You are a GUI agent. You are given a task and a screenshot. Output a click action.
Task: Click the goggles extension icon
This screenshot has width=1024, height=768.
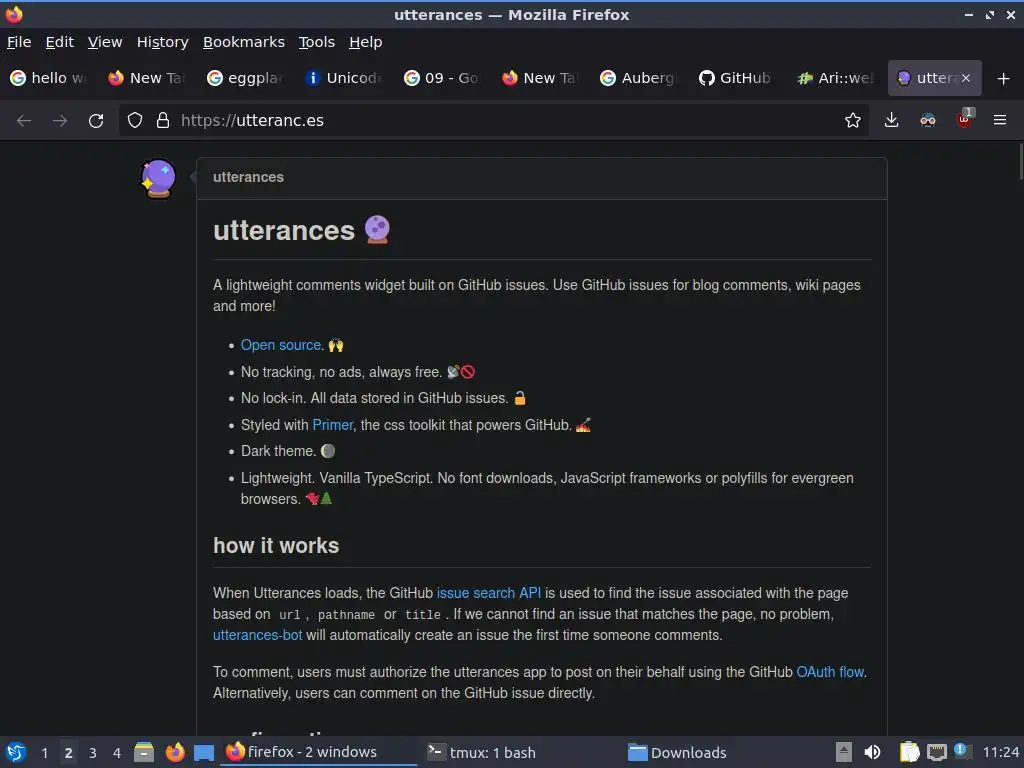(x=927, y=120)
